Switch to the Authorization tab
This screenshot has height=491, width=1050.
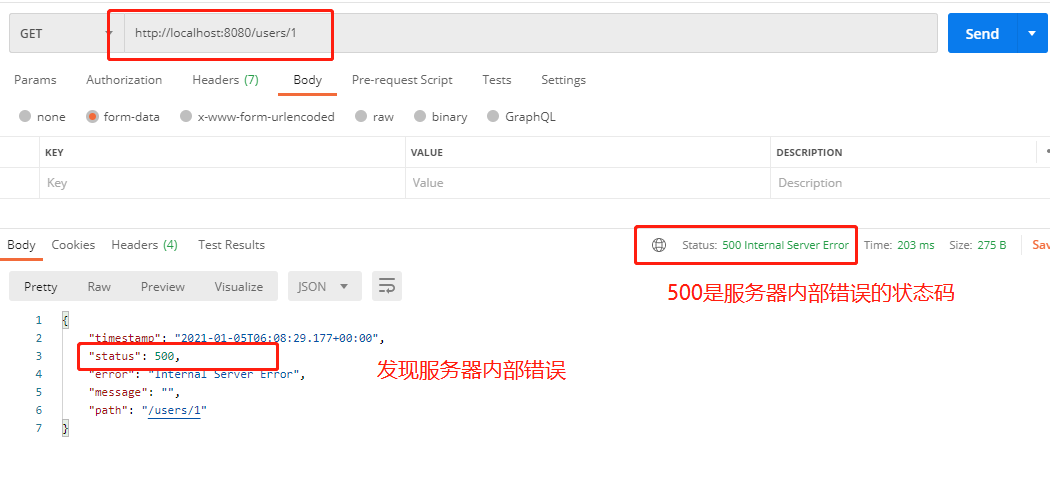point(124,80)
